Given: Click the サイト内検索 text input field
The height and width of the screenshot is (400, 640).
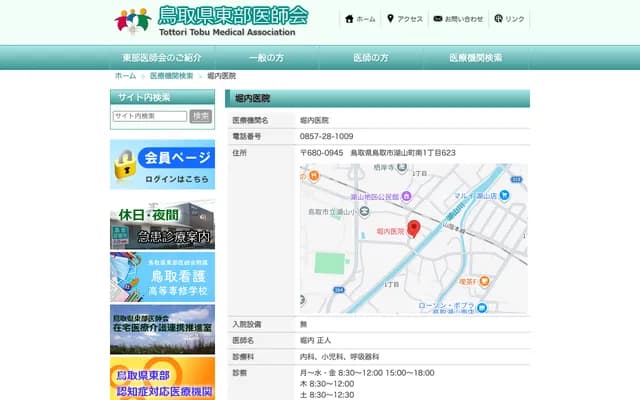Looking at the screenshot, I should pos(150,116).
